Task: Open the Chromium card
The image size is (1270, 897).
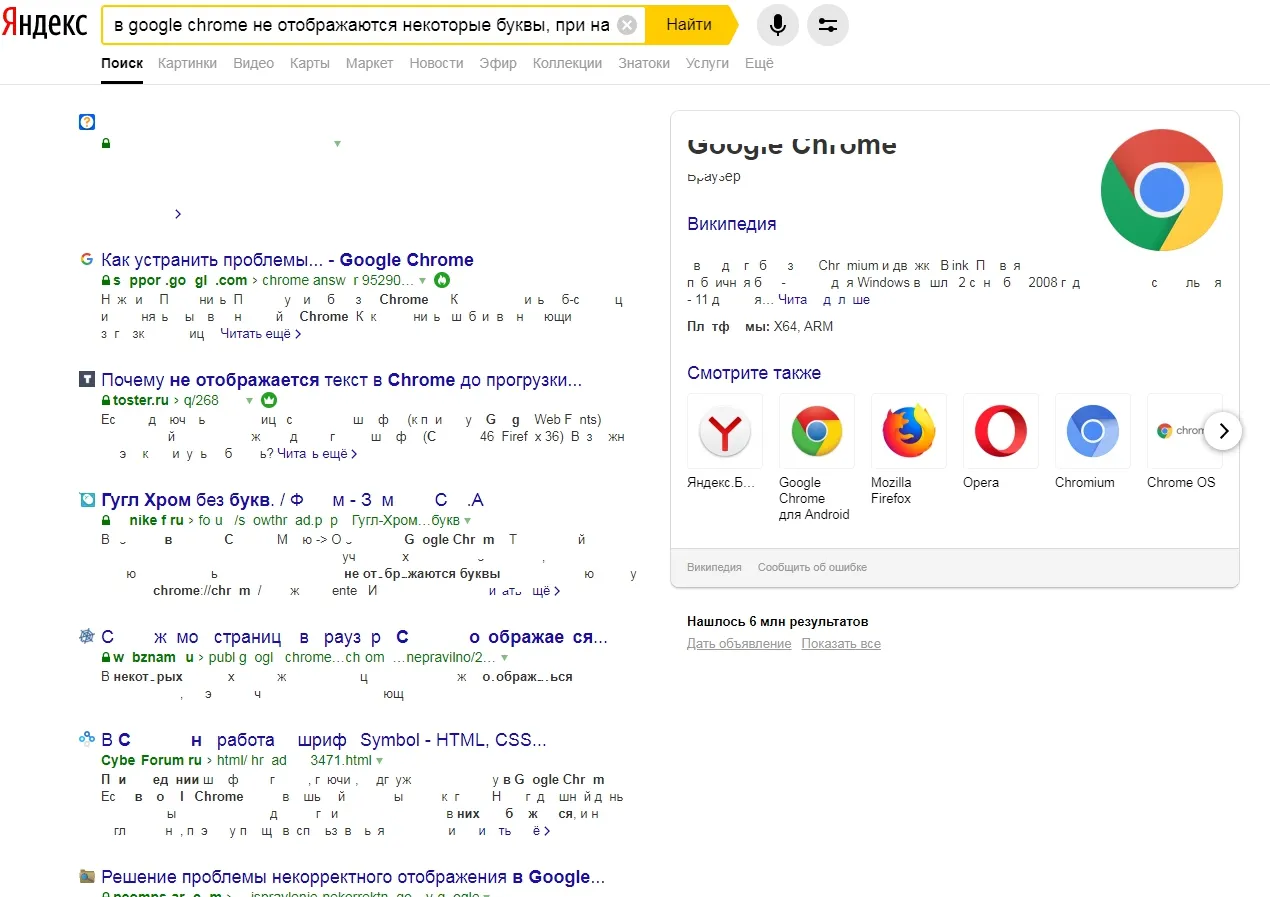Action: point(1093,441)
